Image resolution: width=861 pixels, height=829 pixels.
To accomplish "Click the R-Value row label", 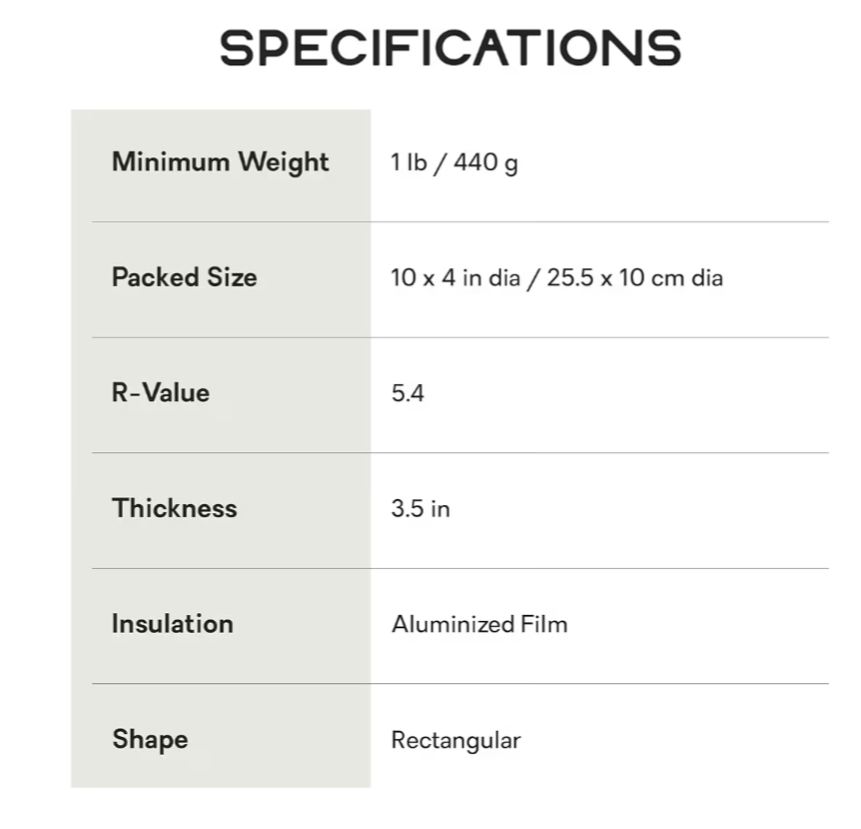I will pyautogui.click(x=161, y=393).
